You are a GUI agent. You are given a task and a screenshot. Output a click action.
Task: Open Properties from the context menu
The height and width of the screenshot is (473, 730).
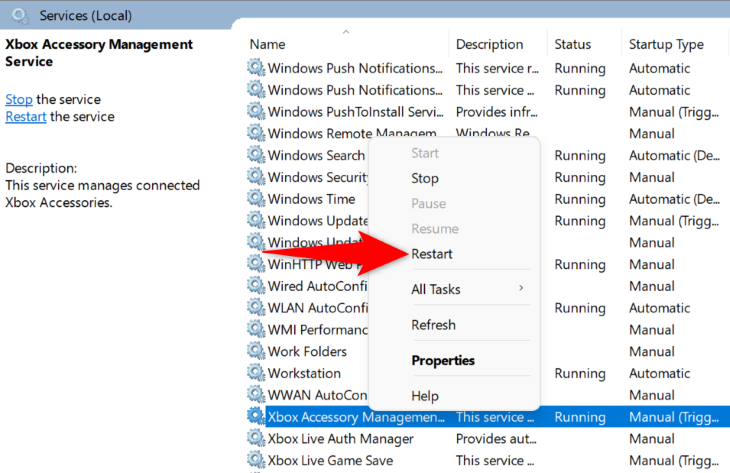click(443, 360)
